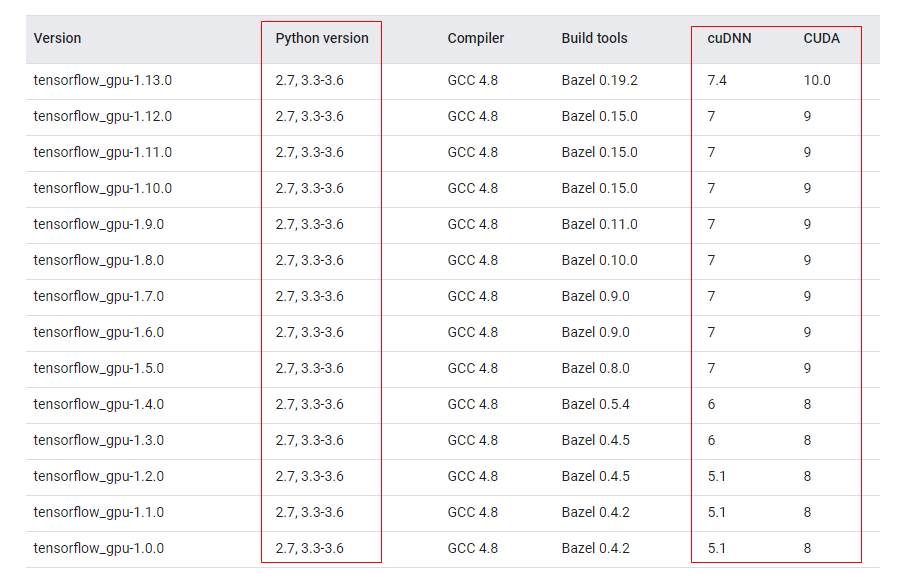Click Python 2.7, 3.3-3.6 in 1.0.0 row
The width and height of the screenshot is (911, 587).
click(x=310, y=549)
